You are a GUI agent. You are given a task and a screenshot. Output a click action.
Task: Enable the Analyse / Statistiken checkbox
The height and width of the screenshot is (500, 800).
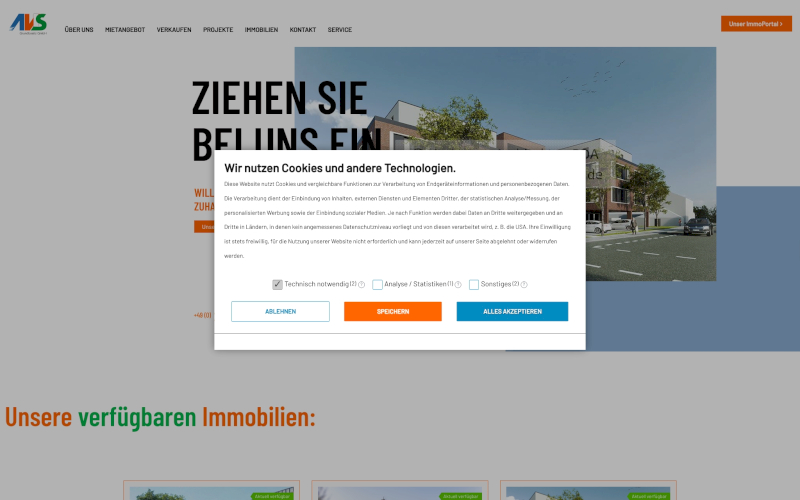(377, 284)
